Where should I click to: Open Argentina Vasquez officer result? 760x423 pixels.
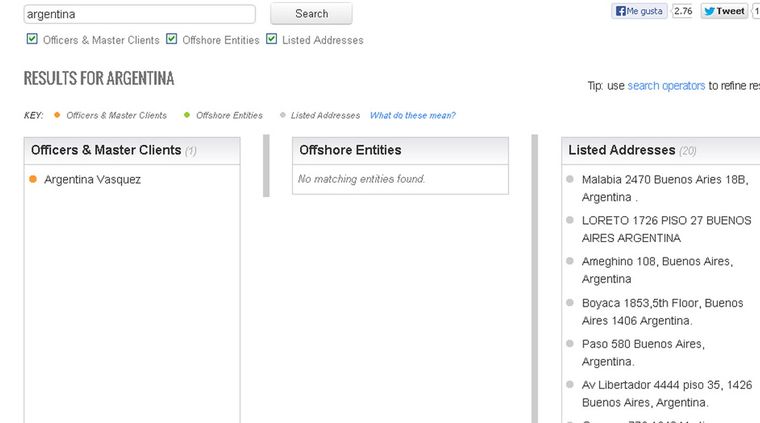(x=92, y=180)
